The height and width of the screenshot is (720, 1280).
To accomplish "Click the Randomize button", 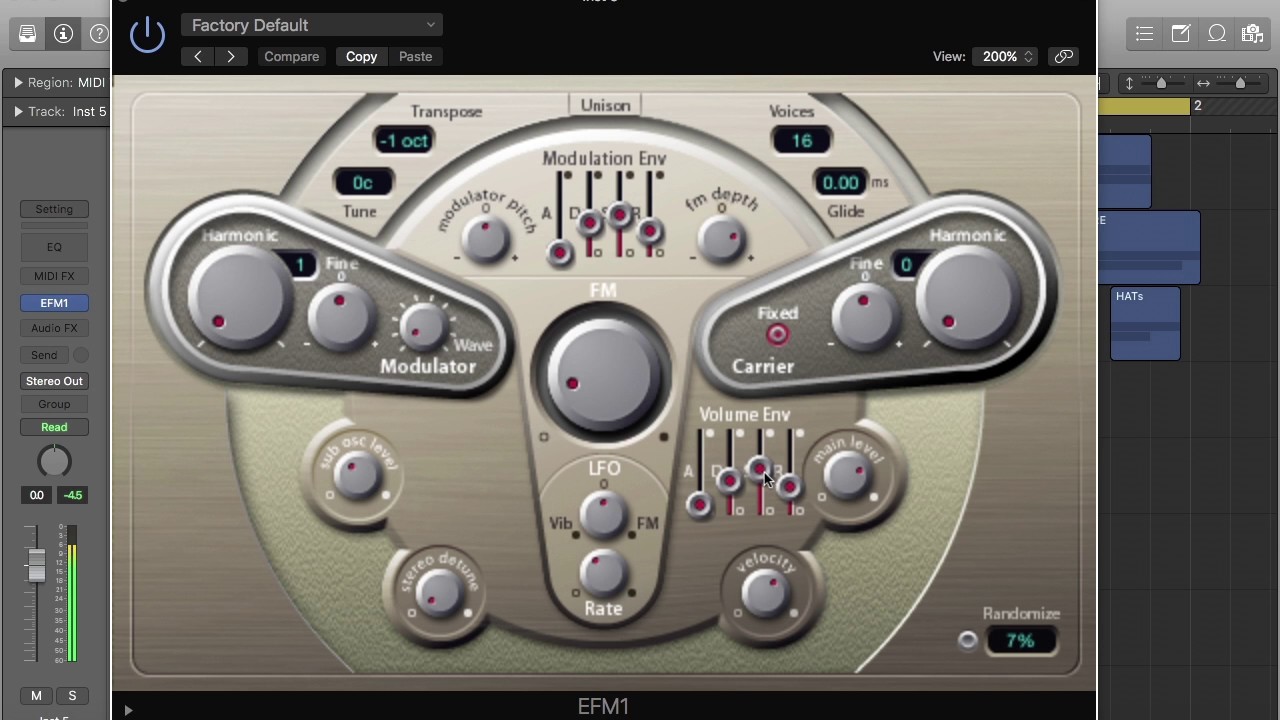I will point(967,640).
